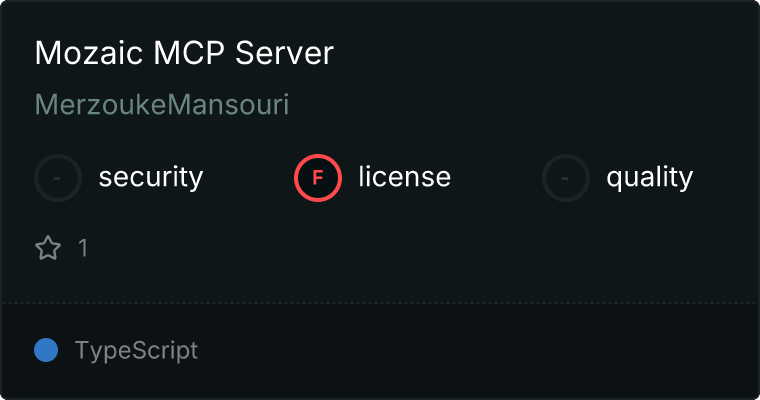Click the TypeScript language label
This screenshot has height=400, width=760.
point(136,351)
